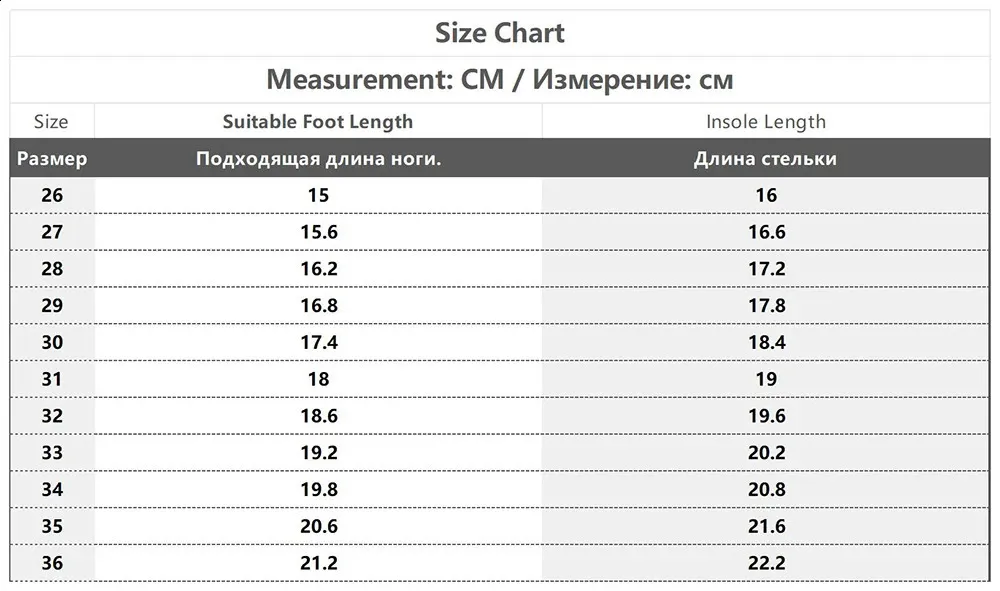Select size 32 cell
The image size is (1000, 591).
pos(52,416)
